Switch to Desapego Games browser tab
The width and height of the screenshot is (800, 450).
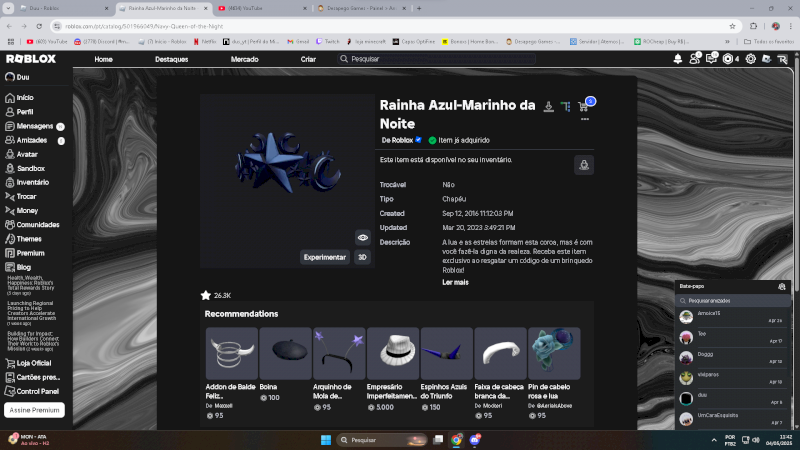tap(361, 8)
